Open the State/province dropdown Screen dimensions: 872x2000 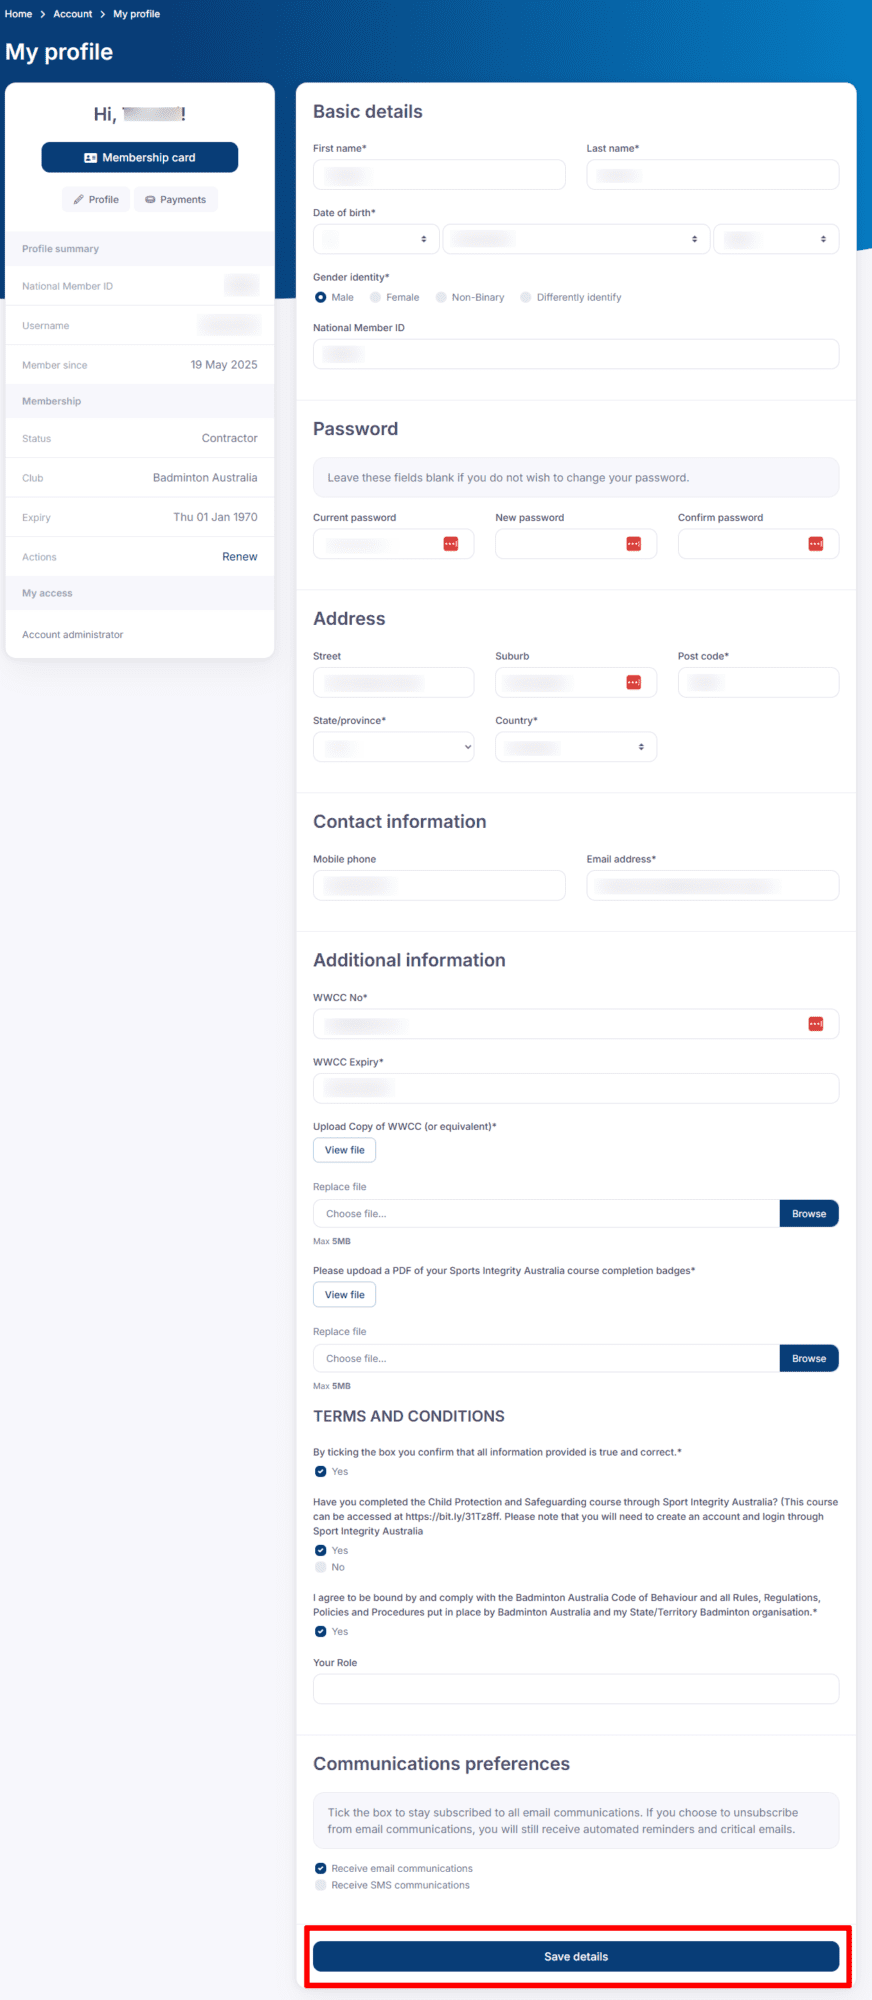click(393, 747)
